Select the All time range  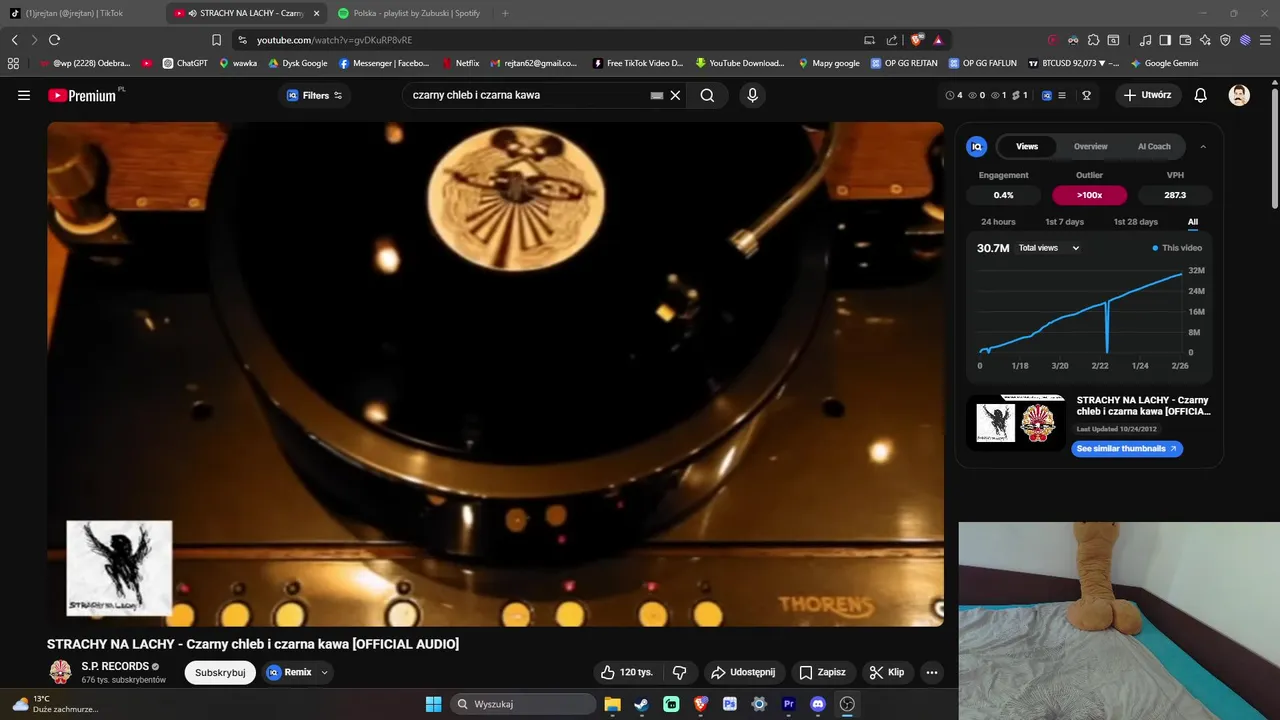pos(1192,222)
